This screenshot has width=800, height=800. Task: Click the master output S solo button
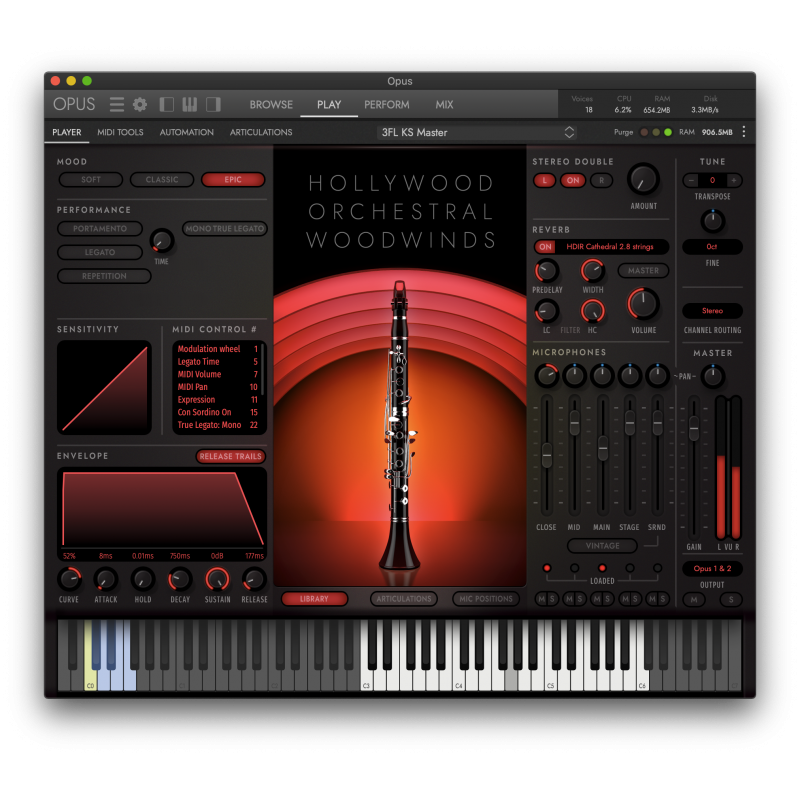coord(731,599)
